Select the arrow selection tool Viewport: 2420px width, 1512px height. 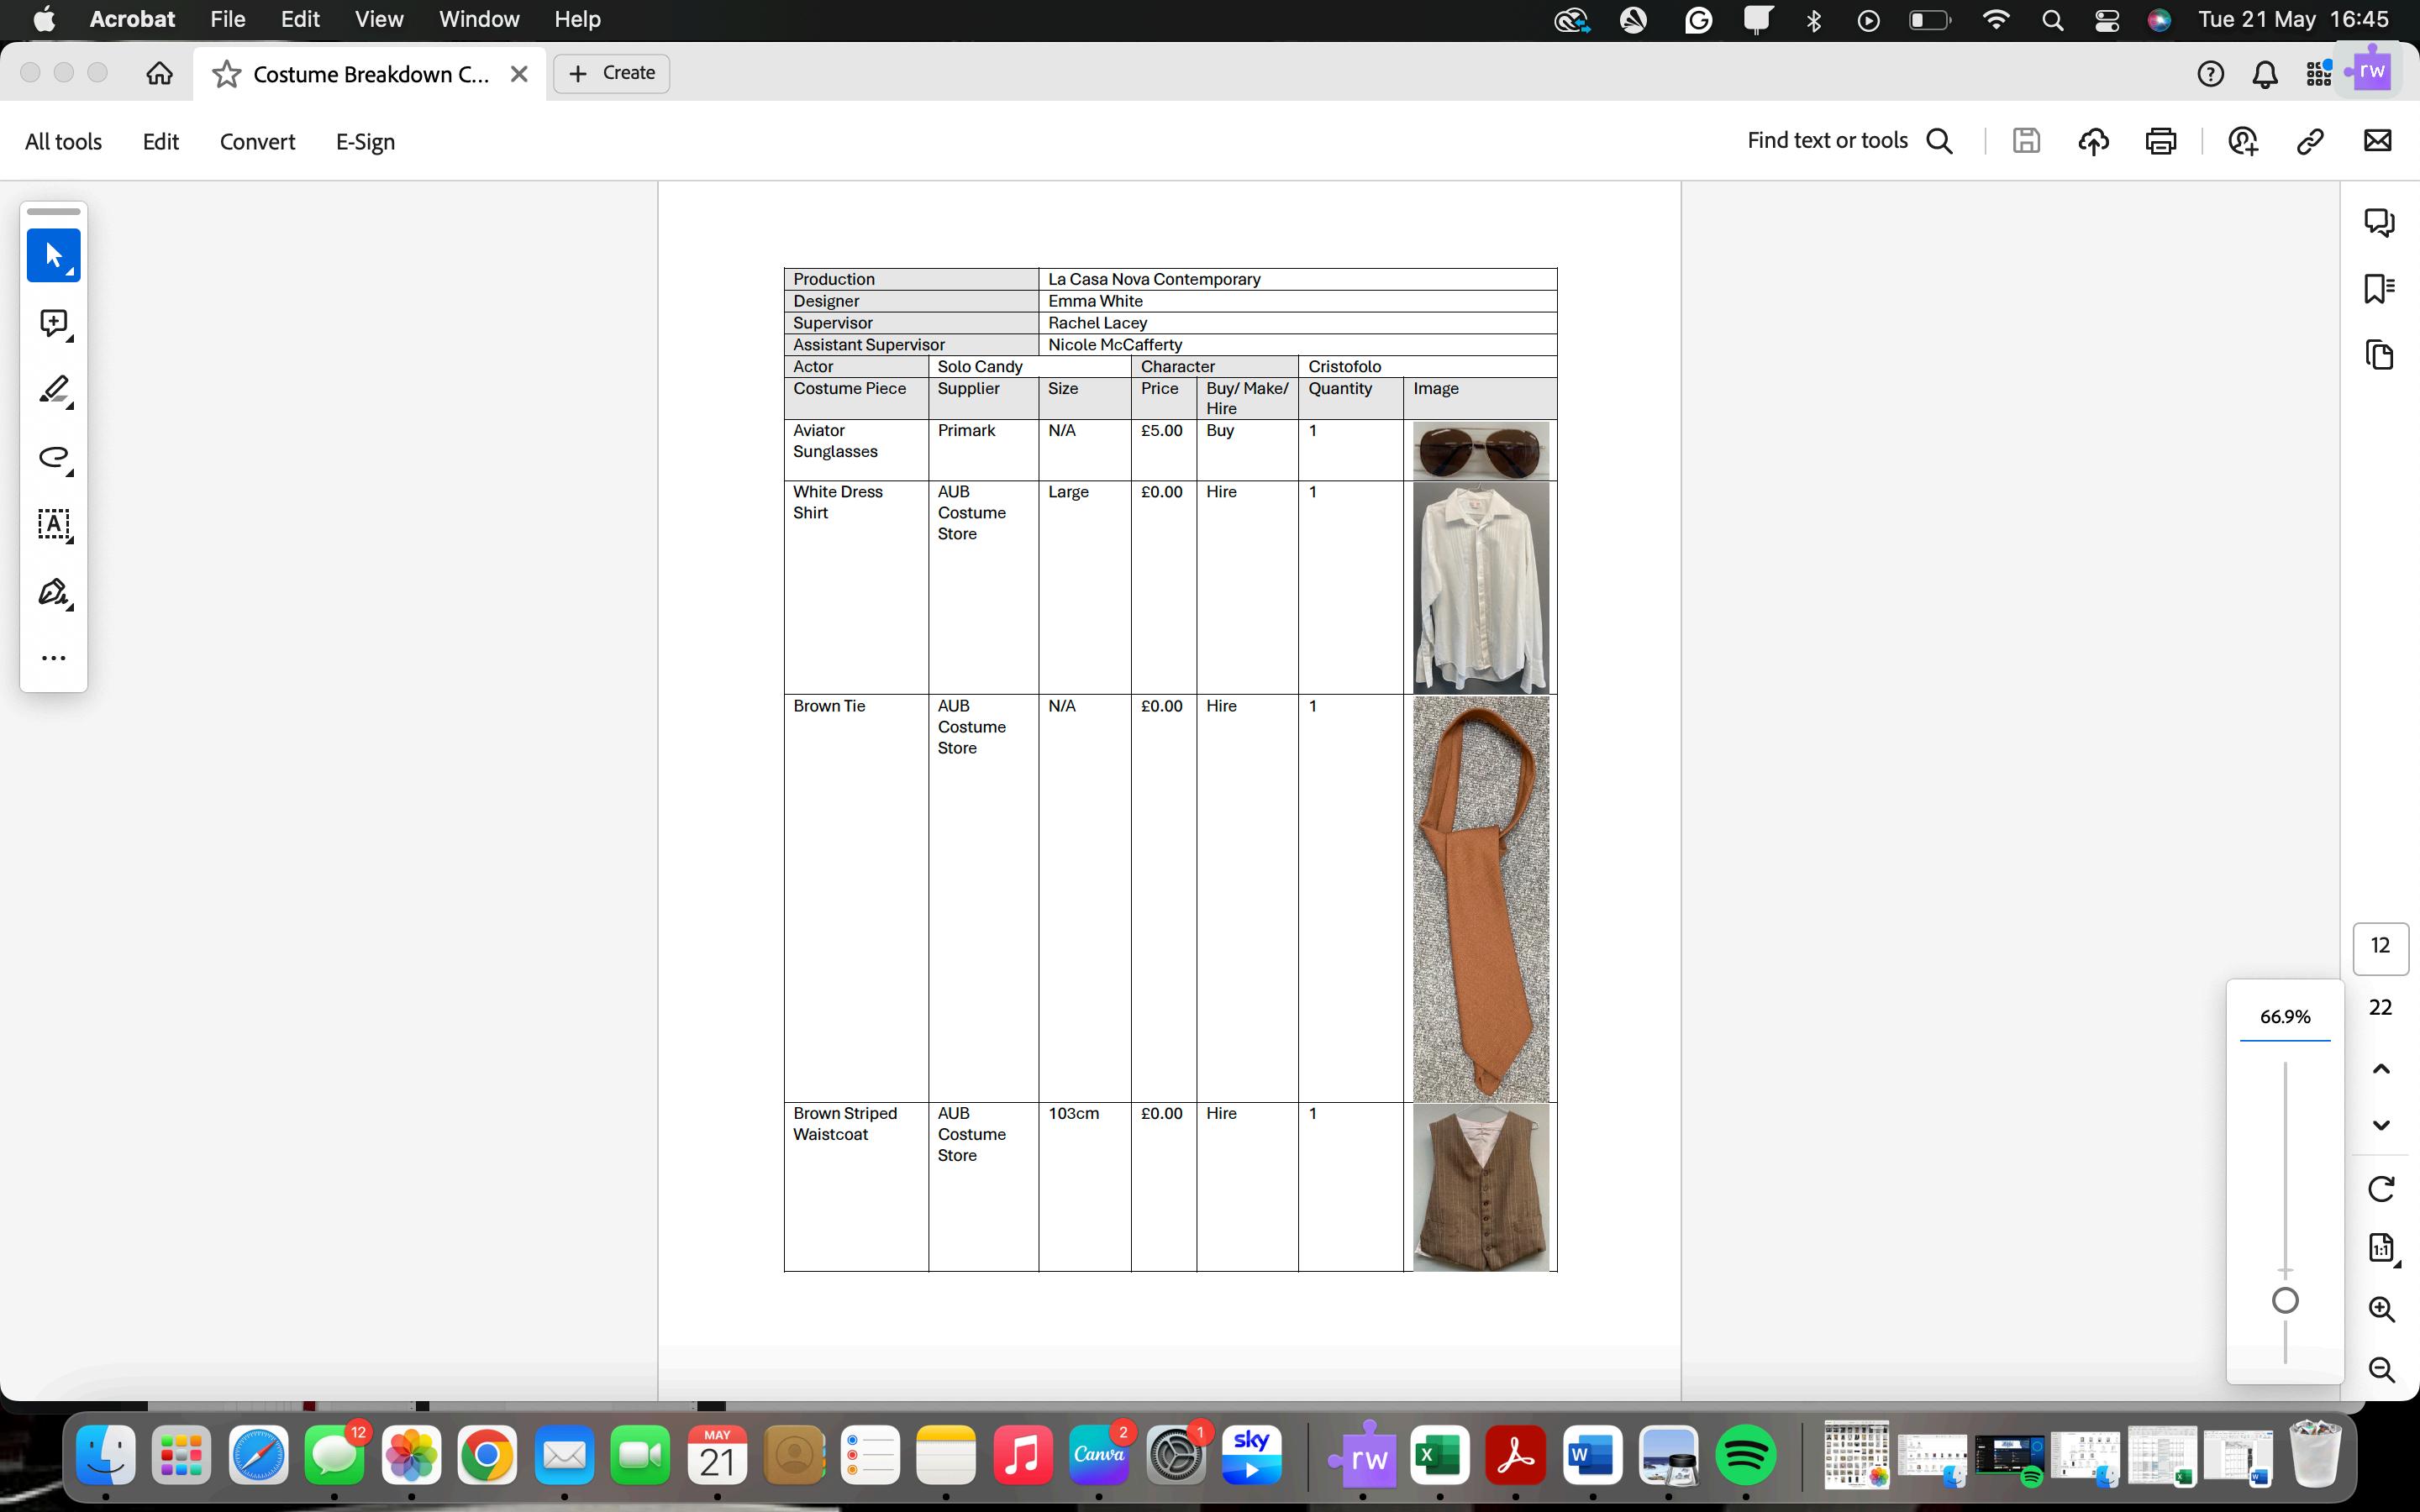tap(53, 255)
